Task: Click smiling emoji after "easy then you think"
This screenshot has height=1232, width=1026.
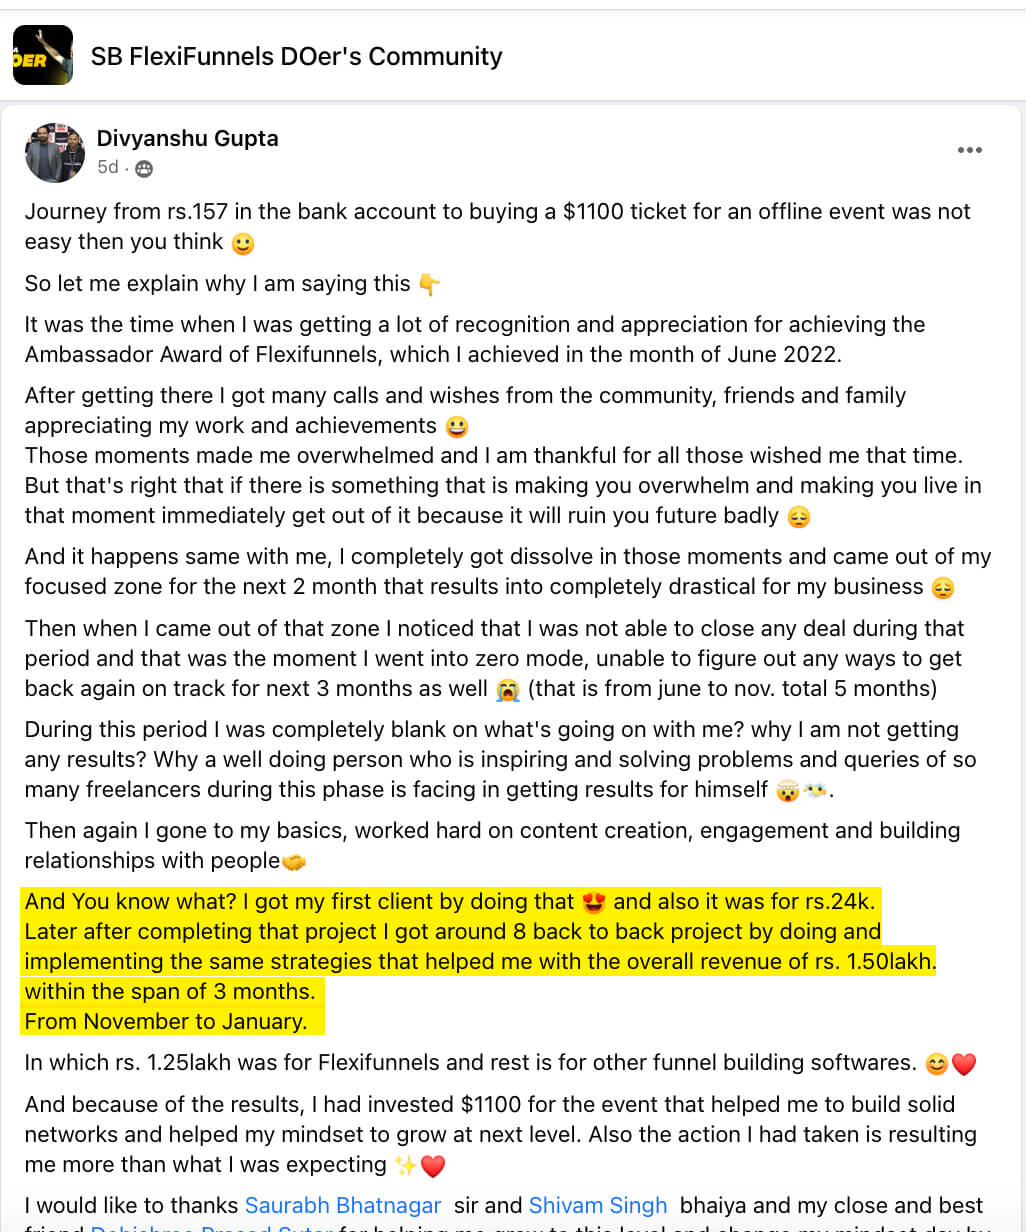Action: pyautogui.click(x=242, y=243)
